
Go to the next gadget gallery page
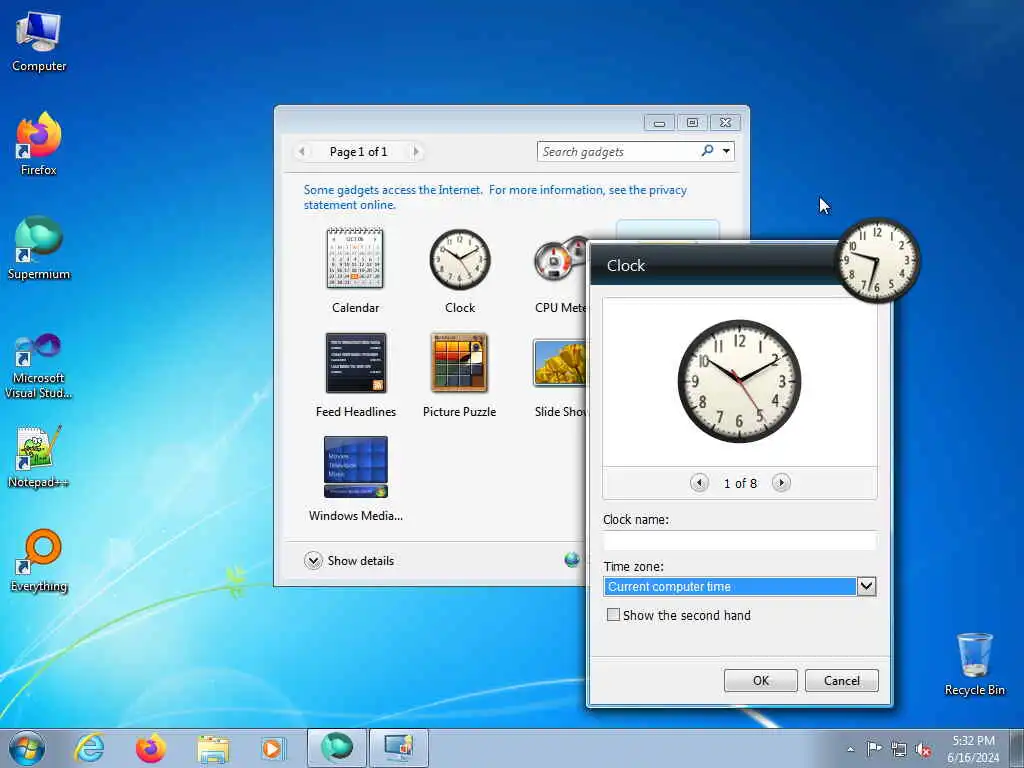[x=416, y=152]
